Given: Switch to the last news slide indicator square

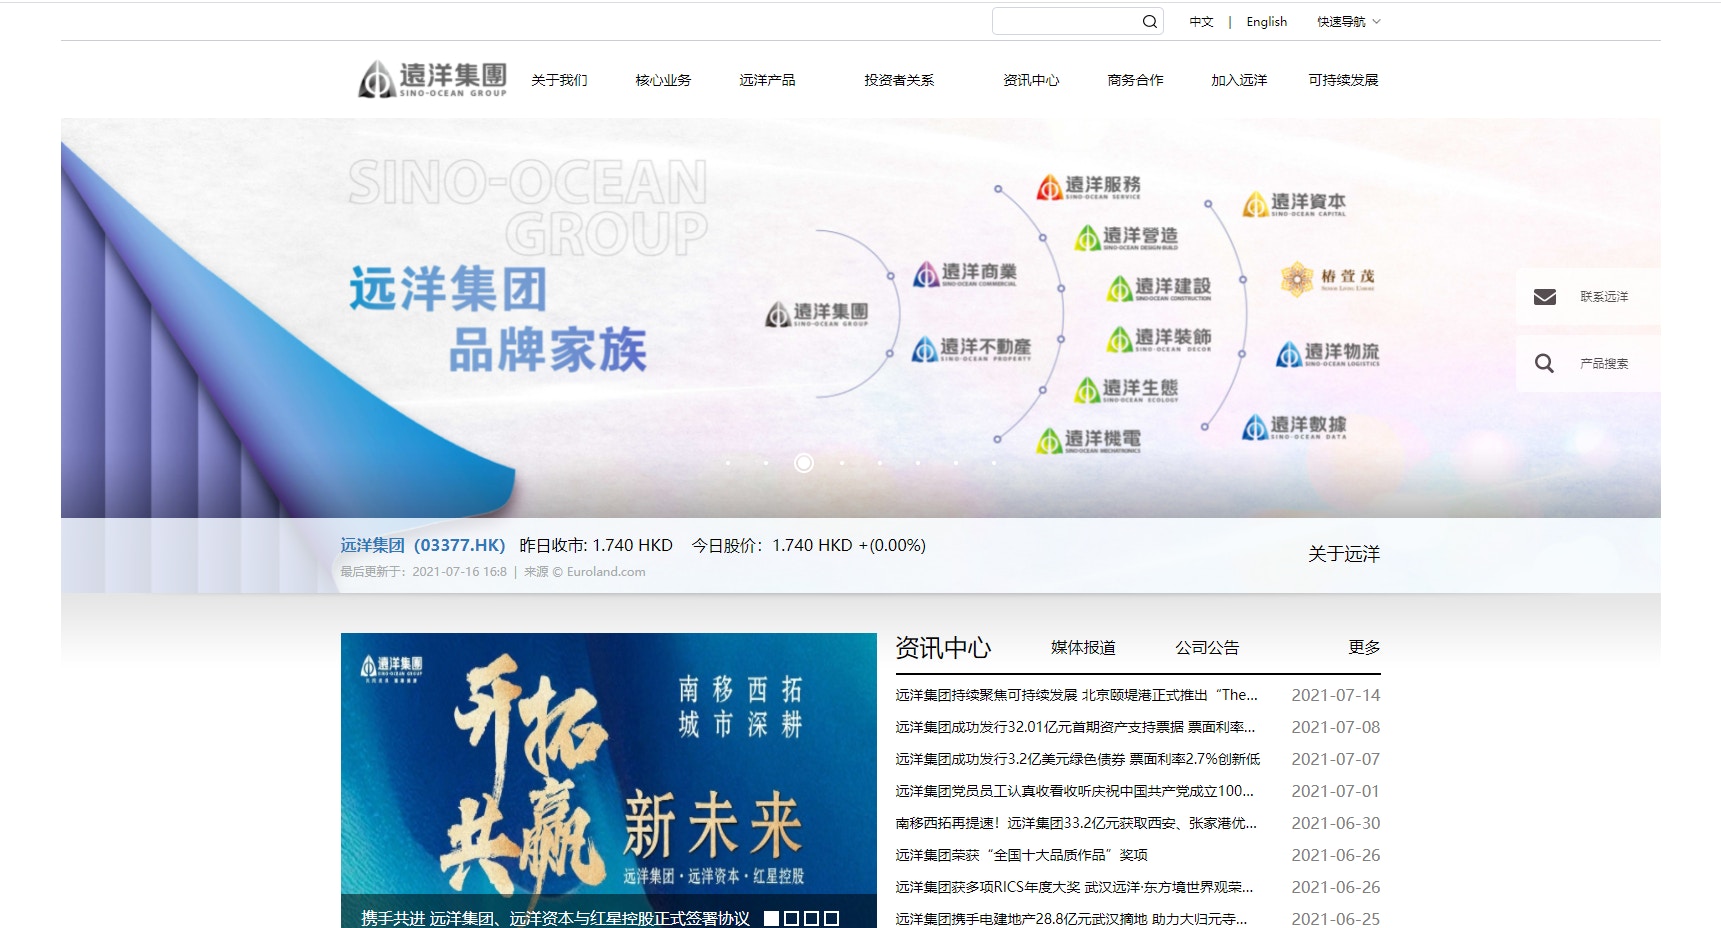Looking at the screenshot, I should [x=831, y=918].
